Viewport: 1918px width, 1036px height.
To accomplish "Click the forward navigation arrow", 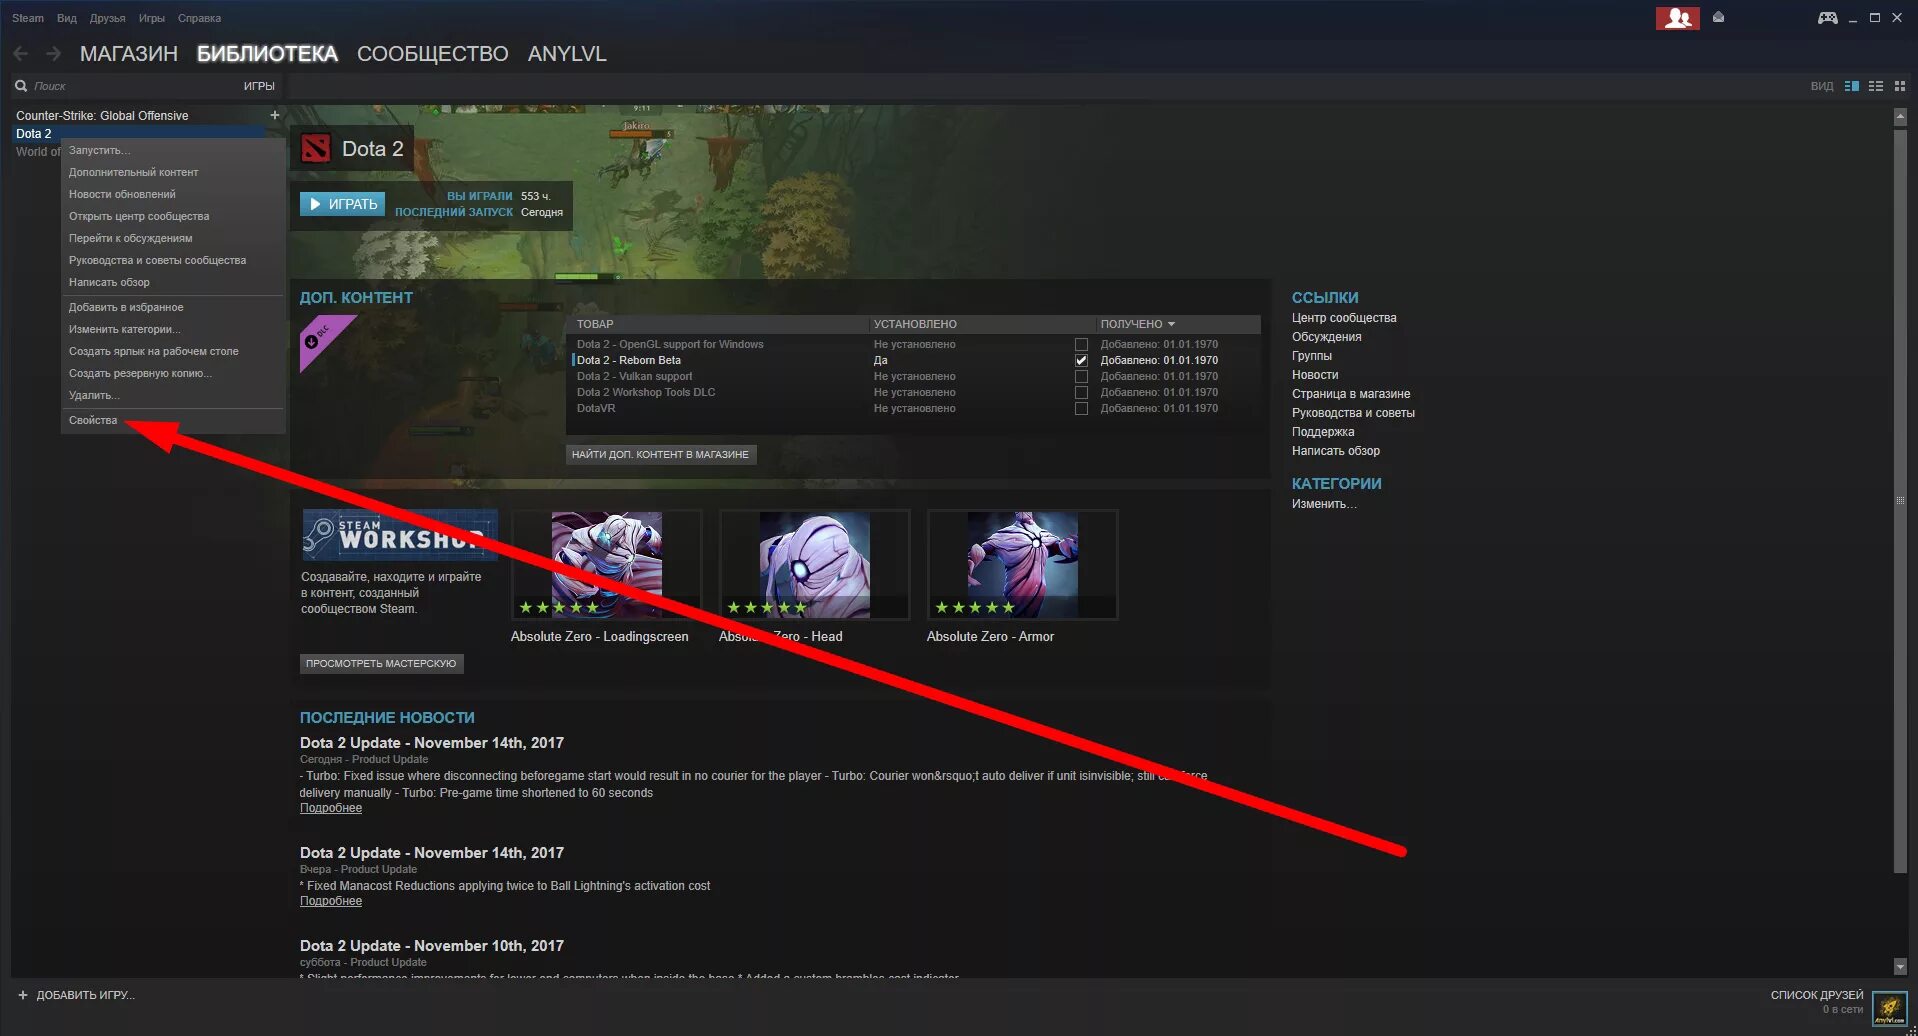I will point(53,54).
